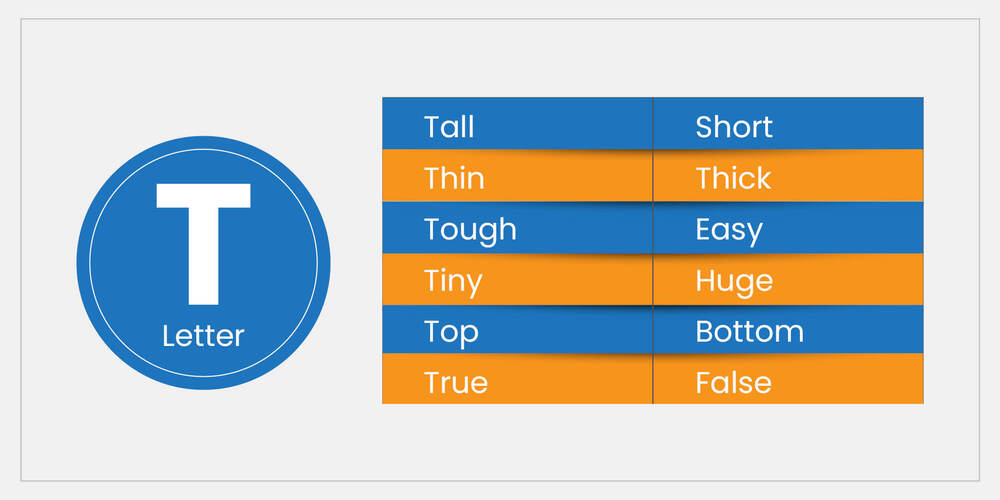This screenshot has width=1000, height=500.
Task: Select the word "Tall"
Action: pyautogui.click(x=449, y=127)
